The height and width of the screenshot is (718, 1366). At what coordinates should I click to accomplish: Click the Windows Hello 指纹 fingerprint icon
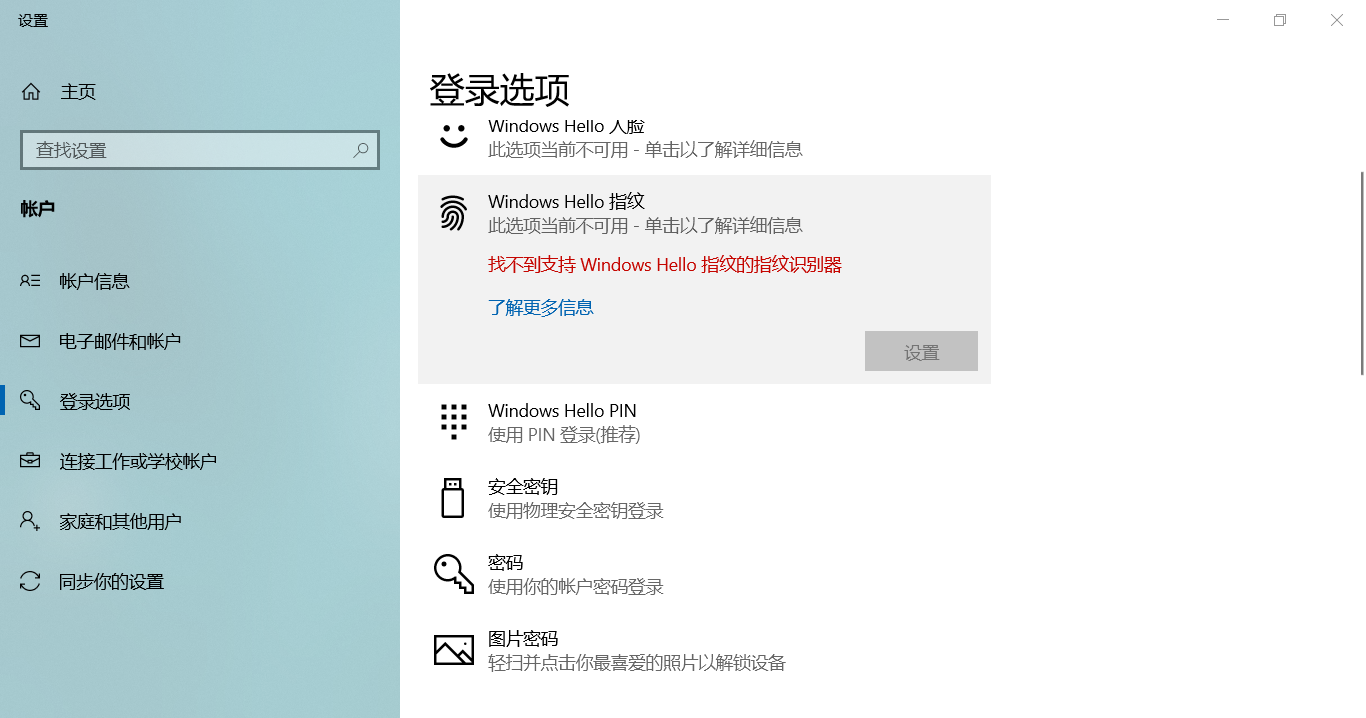pos(453,213)
